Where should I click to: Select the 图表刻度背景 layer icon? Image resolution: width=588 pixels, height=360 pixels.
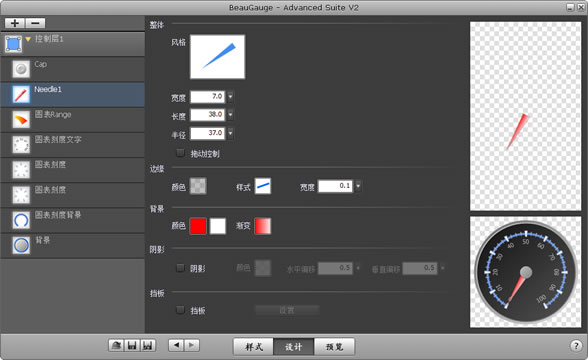point(21,220)
